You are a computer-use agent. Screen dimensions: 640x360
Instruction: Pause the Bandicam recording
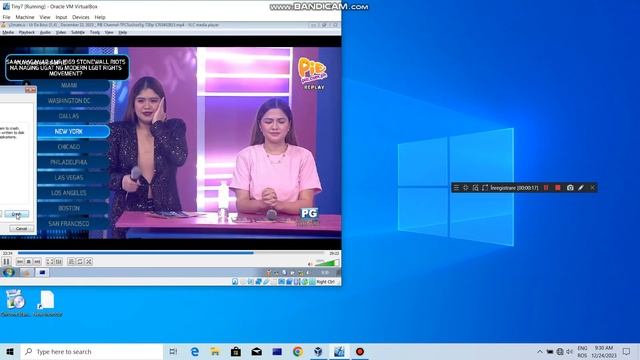coord(546,188)
